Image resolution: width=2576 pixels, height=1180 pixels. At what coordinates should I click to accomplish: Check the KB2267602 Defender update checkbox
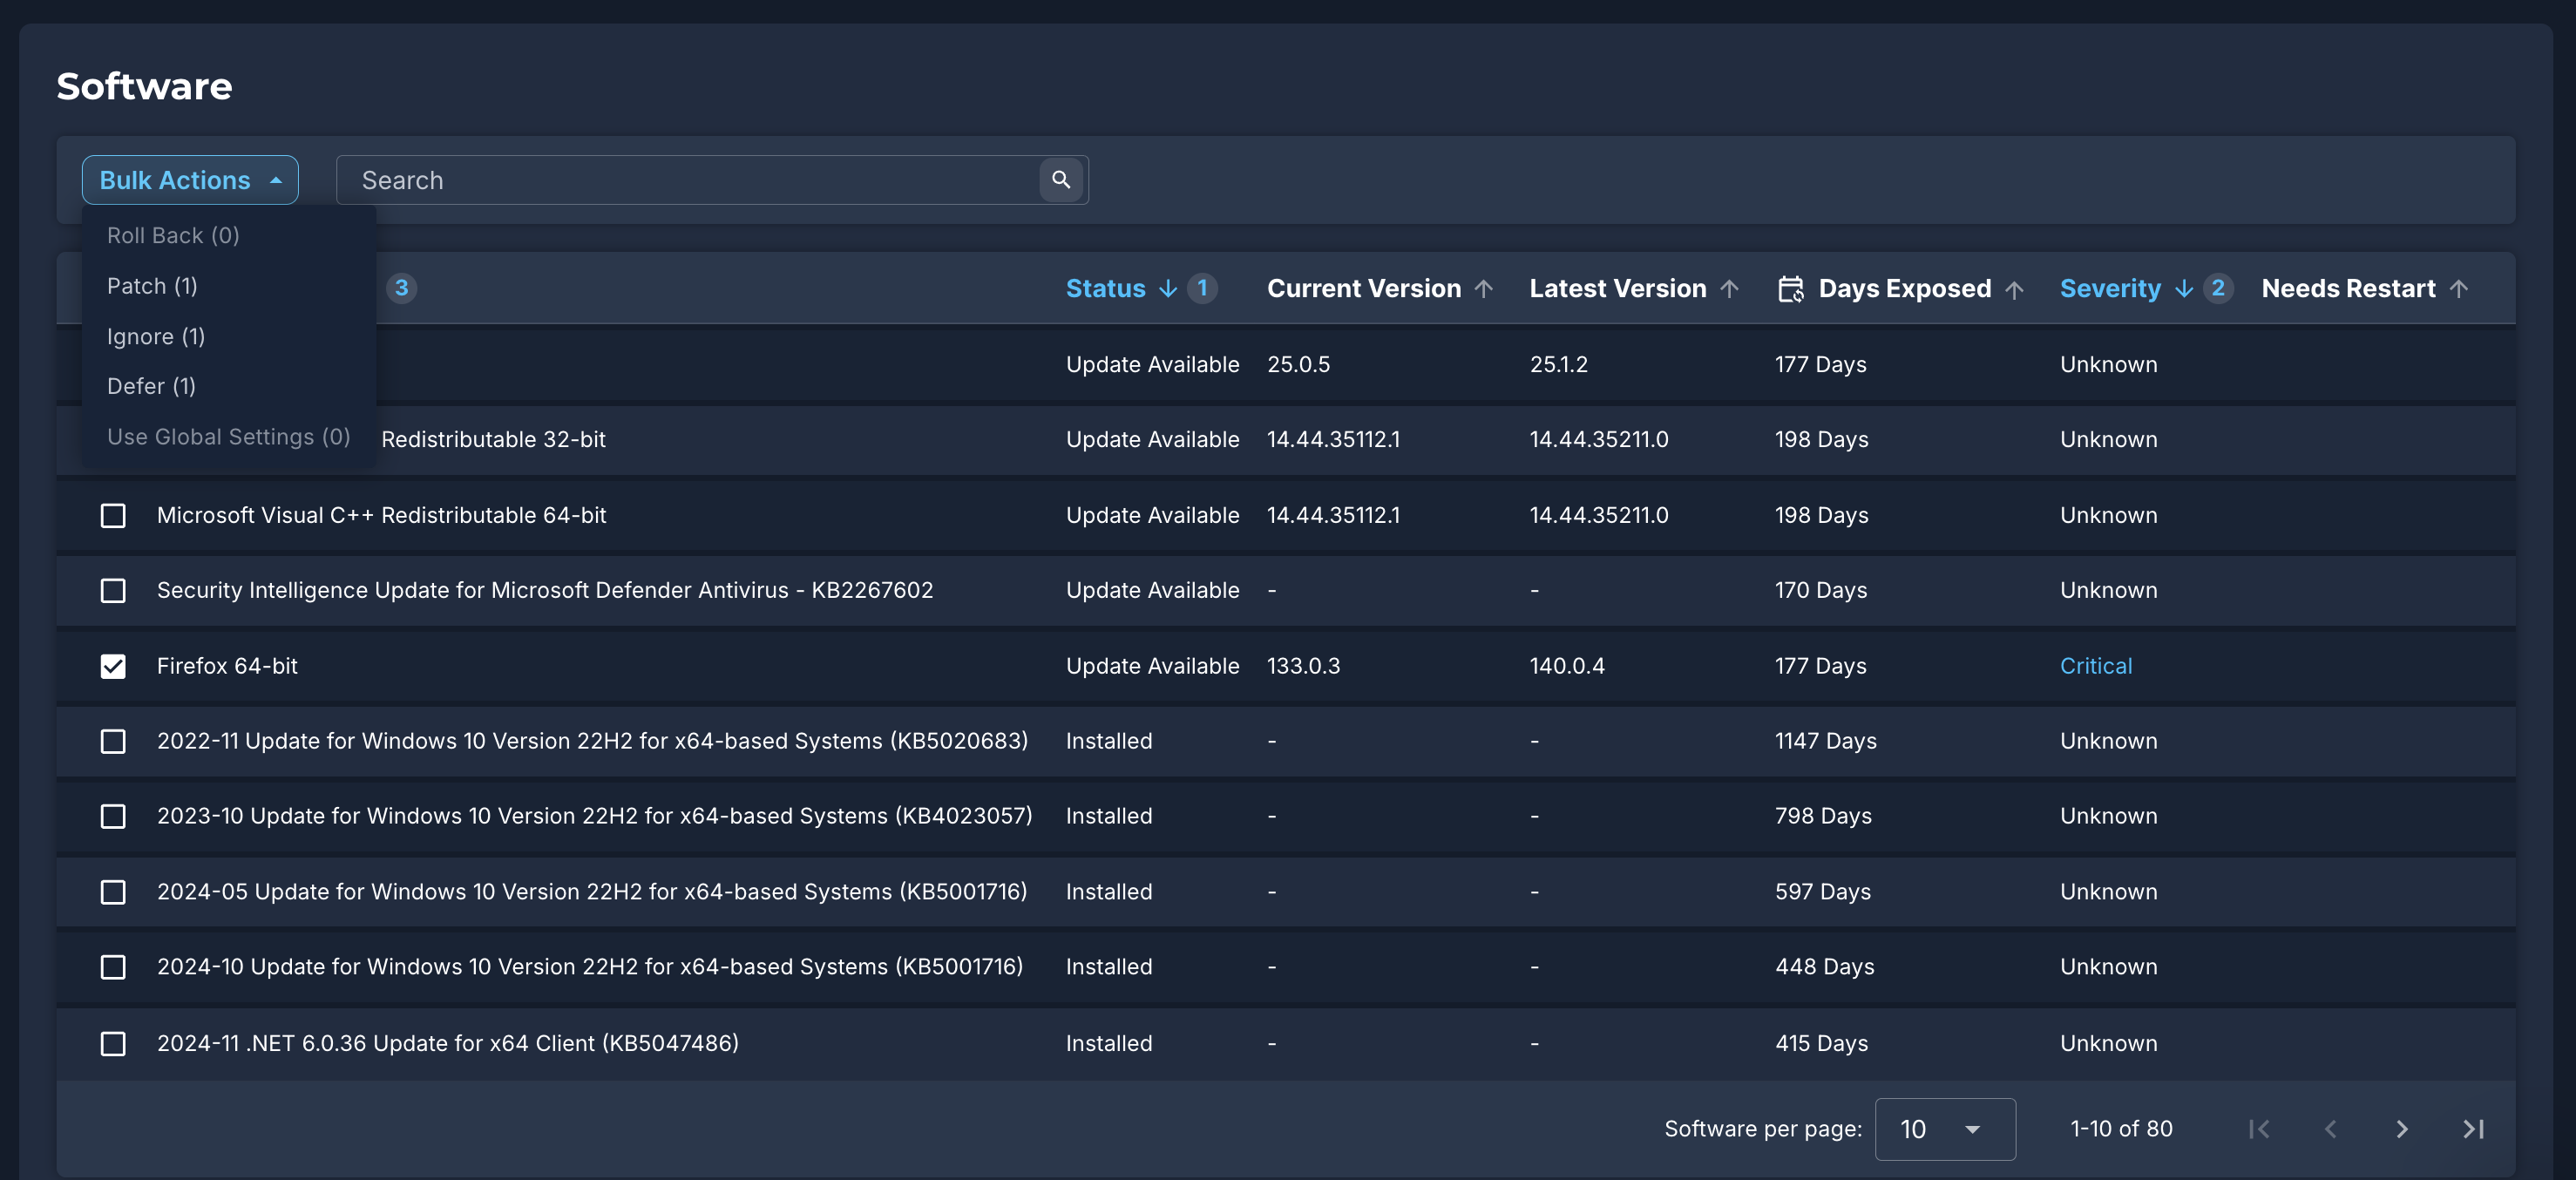tap(113, 590)
